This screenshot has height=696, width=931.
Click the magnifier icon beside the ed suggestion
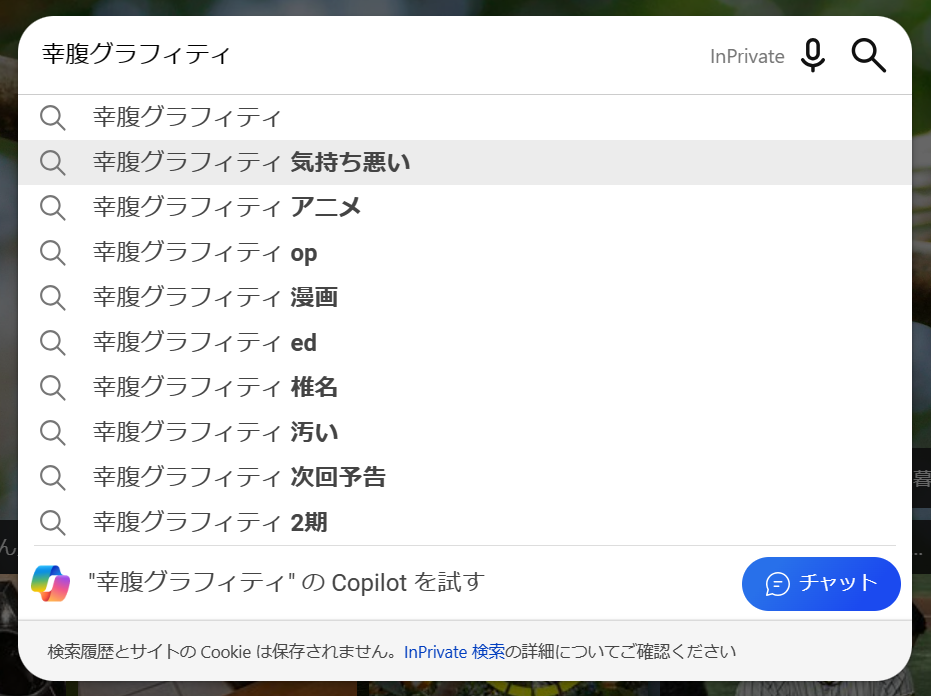pyautogui.click(x=53, y=343)
